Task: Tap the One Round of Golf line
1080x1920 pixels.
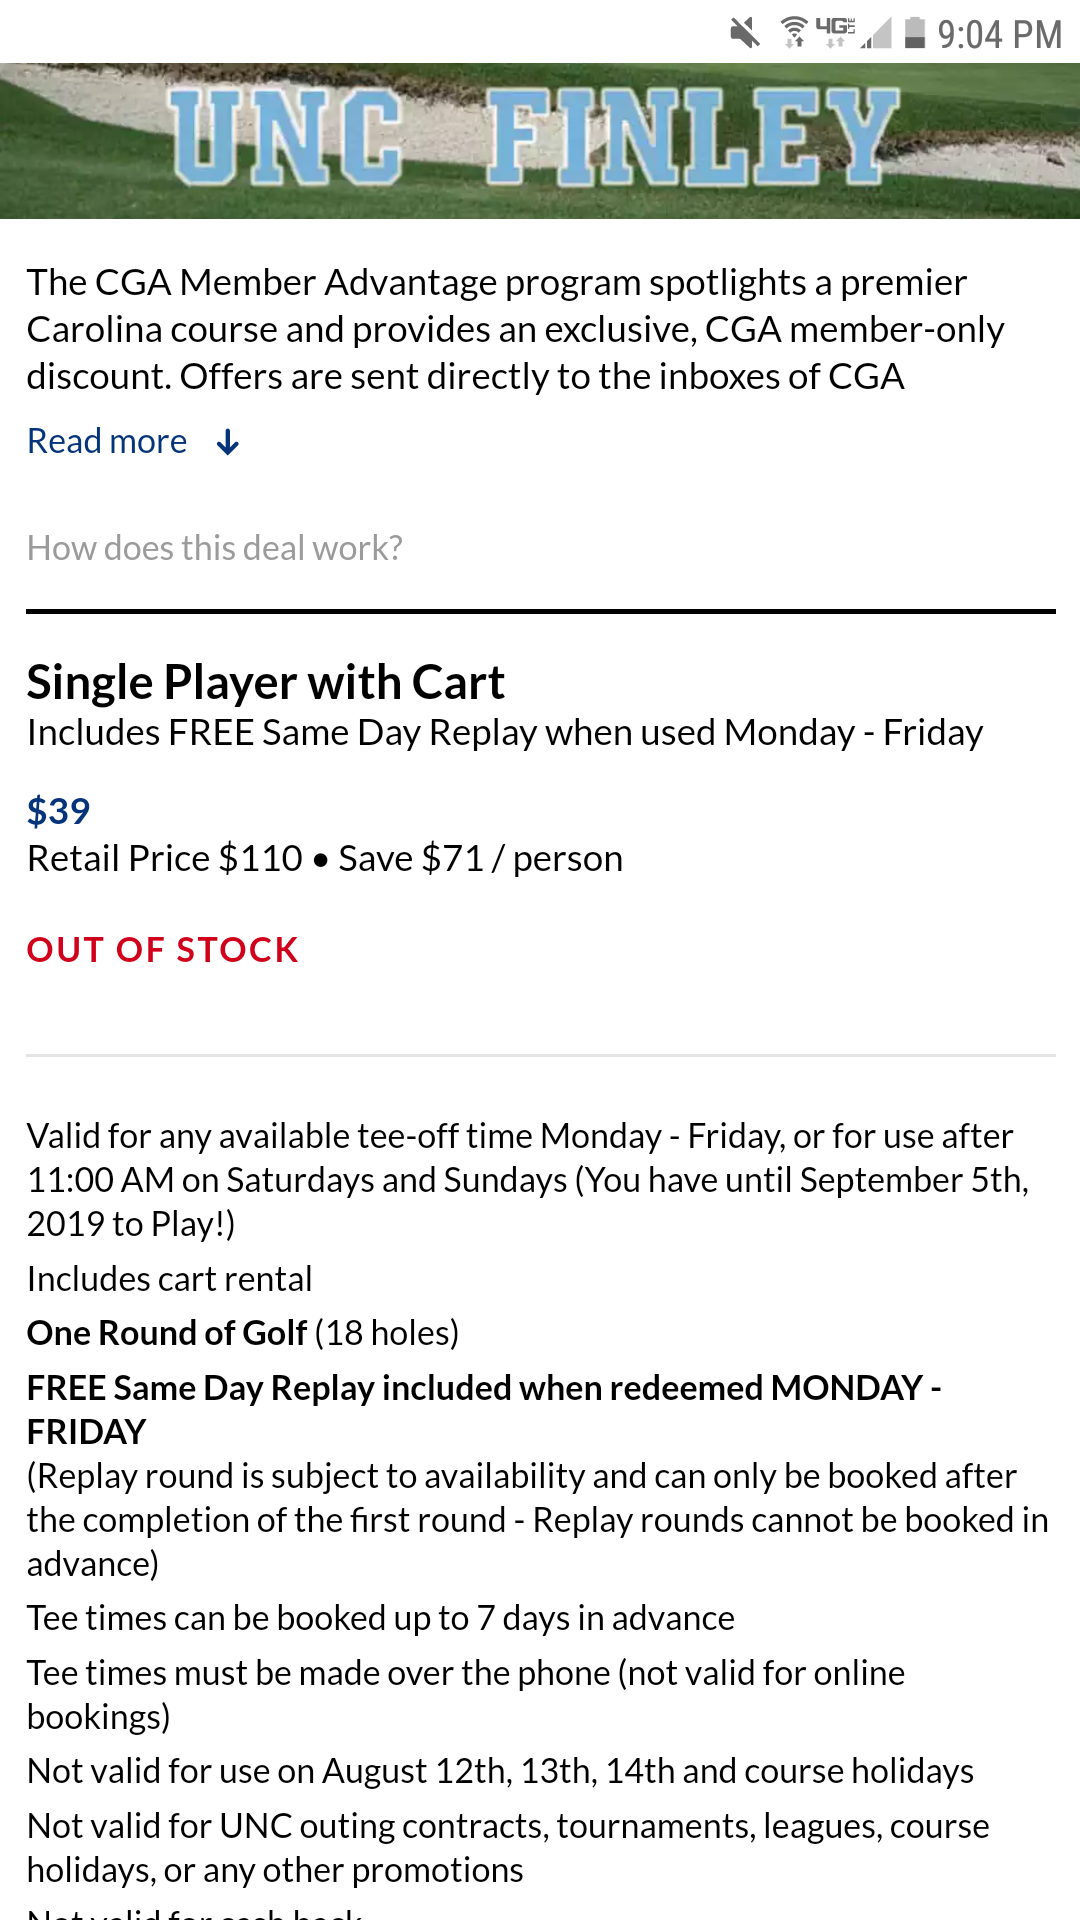Action: coord(243,1333)
